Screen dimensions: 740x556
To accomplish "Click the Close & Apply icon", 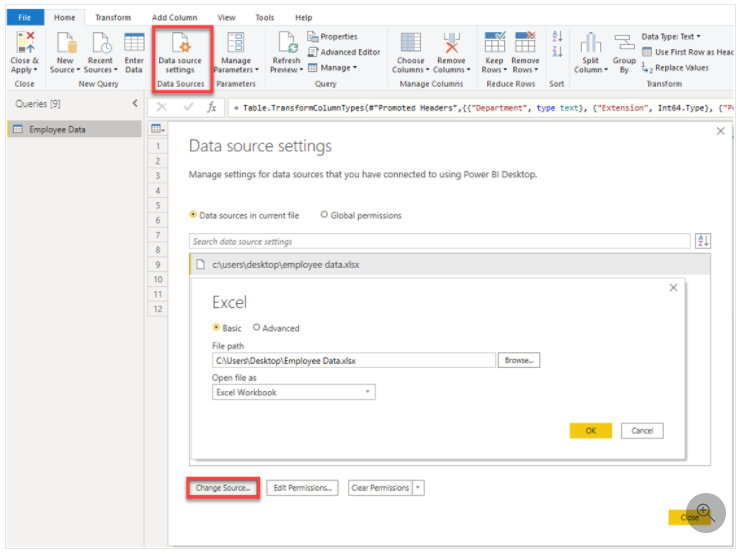I will pyautogui.click(x=25, y=42).
